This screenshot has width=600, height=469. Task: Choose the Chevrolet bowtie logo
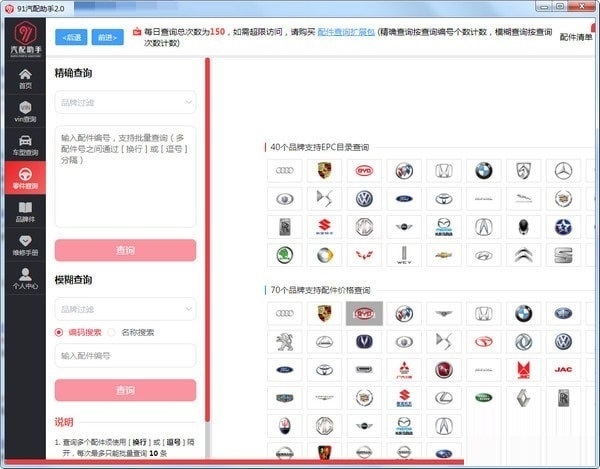444,255
